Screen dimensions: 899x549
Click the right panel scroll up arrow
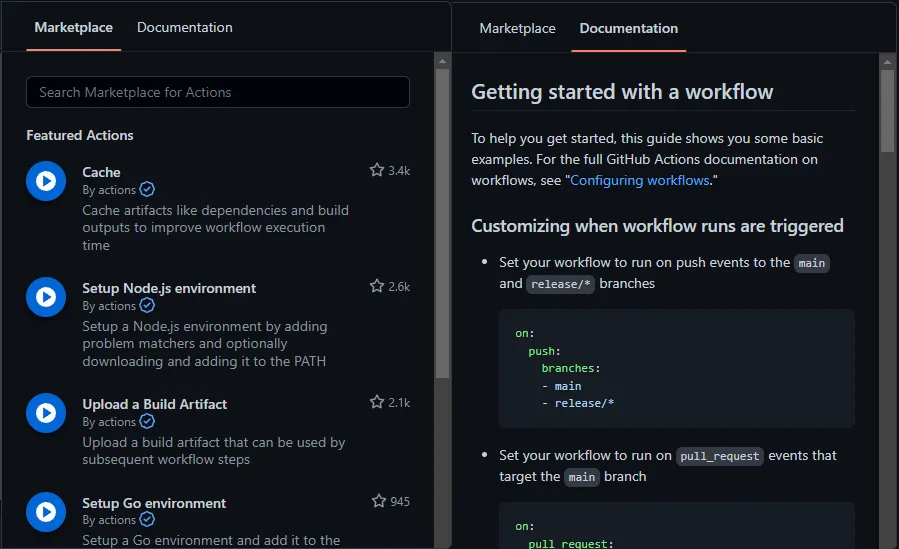(x=887, y=62)
